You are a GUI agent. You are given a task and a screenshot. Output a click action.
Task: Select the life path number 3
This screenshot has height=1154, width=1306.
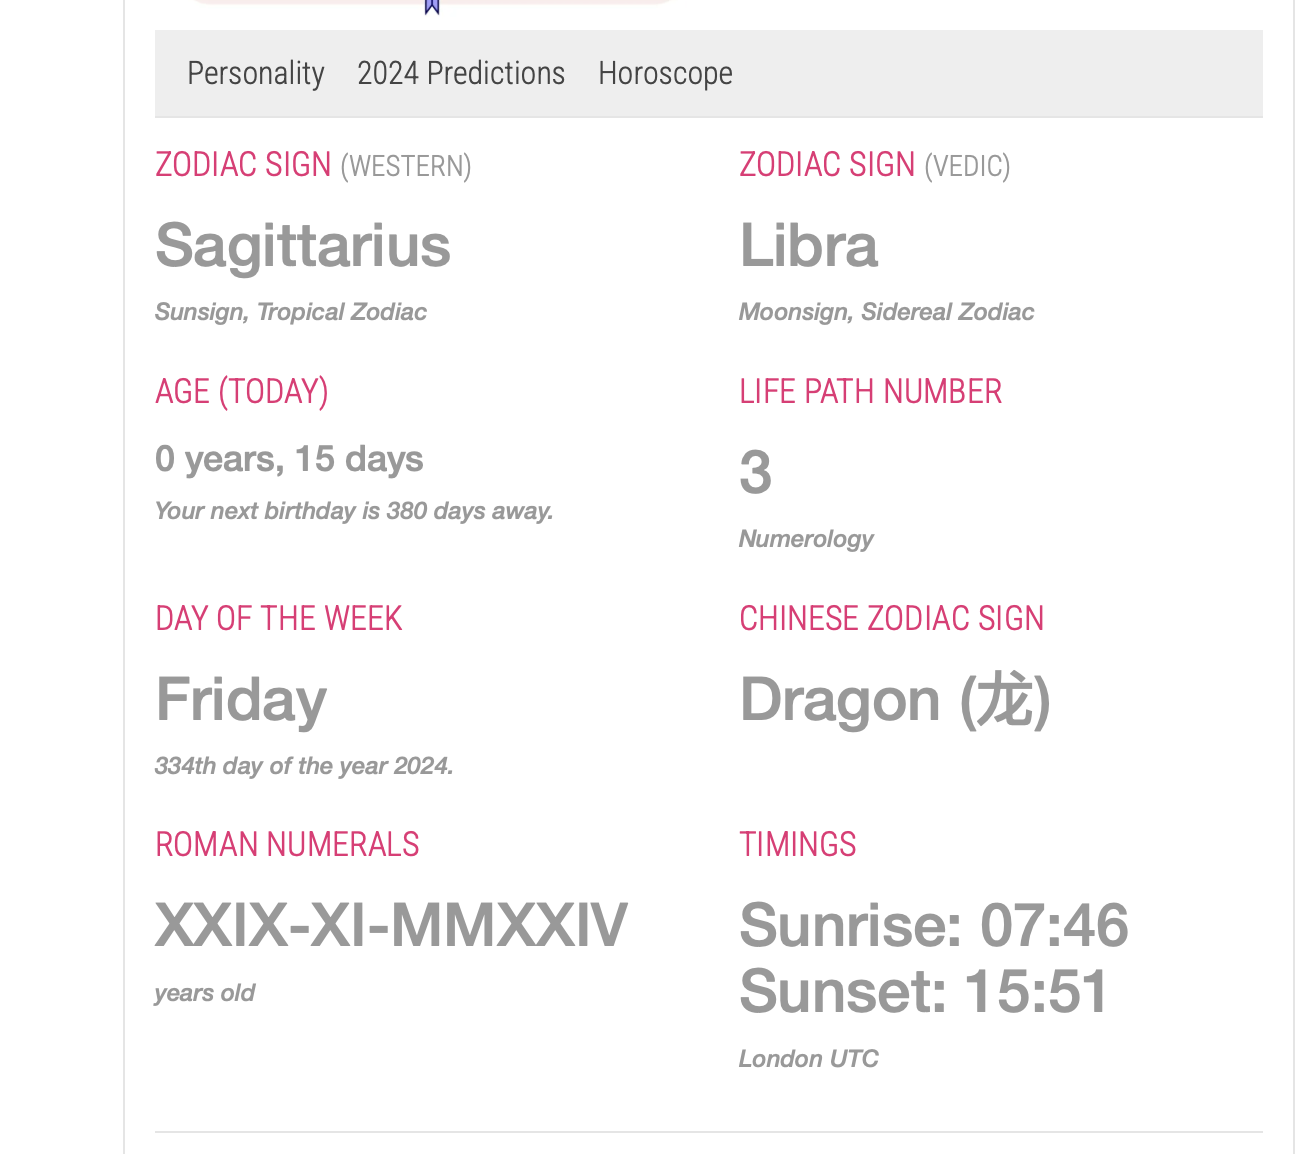pos(756,472)
